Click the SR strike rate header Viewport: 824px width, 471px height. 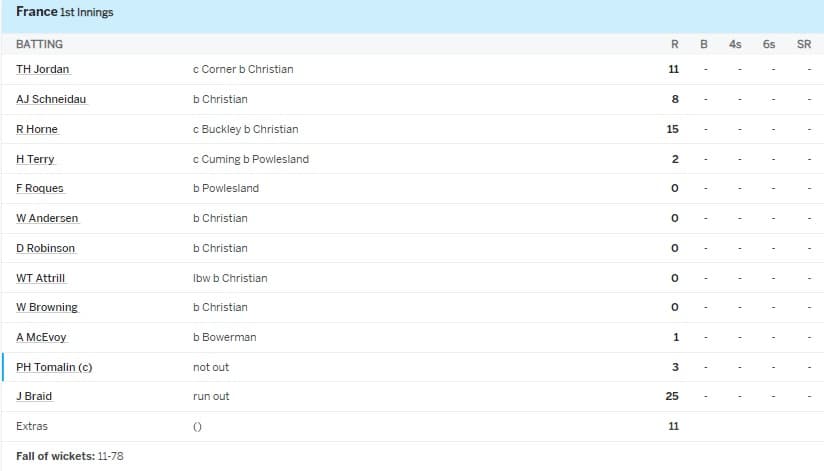click(803, 44)
